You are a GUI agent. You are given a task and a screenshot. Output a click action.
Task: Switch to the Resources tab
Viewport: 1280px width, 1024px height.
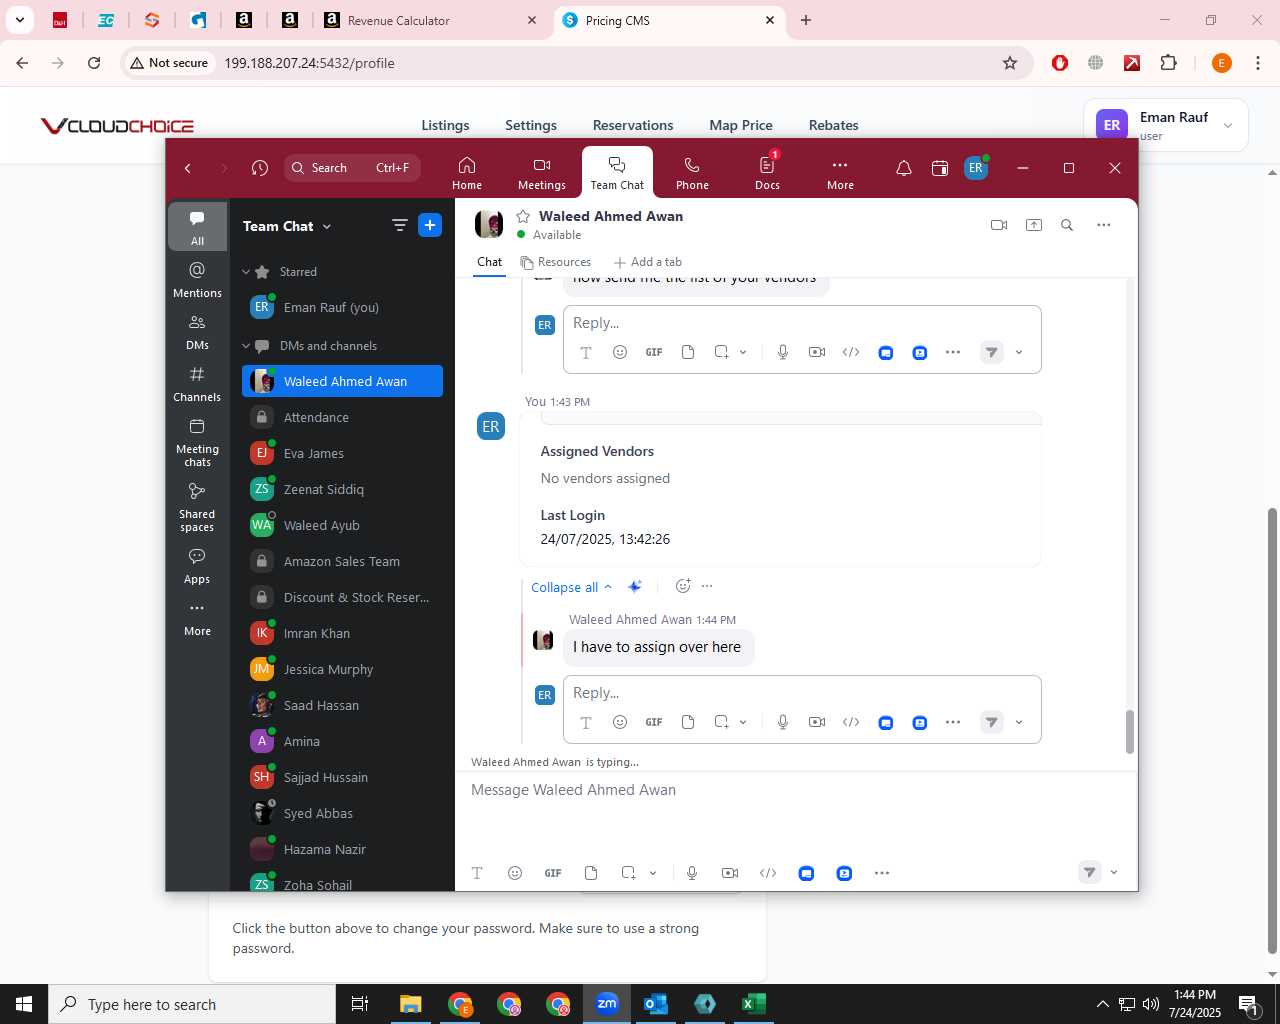556,262
